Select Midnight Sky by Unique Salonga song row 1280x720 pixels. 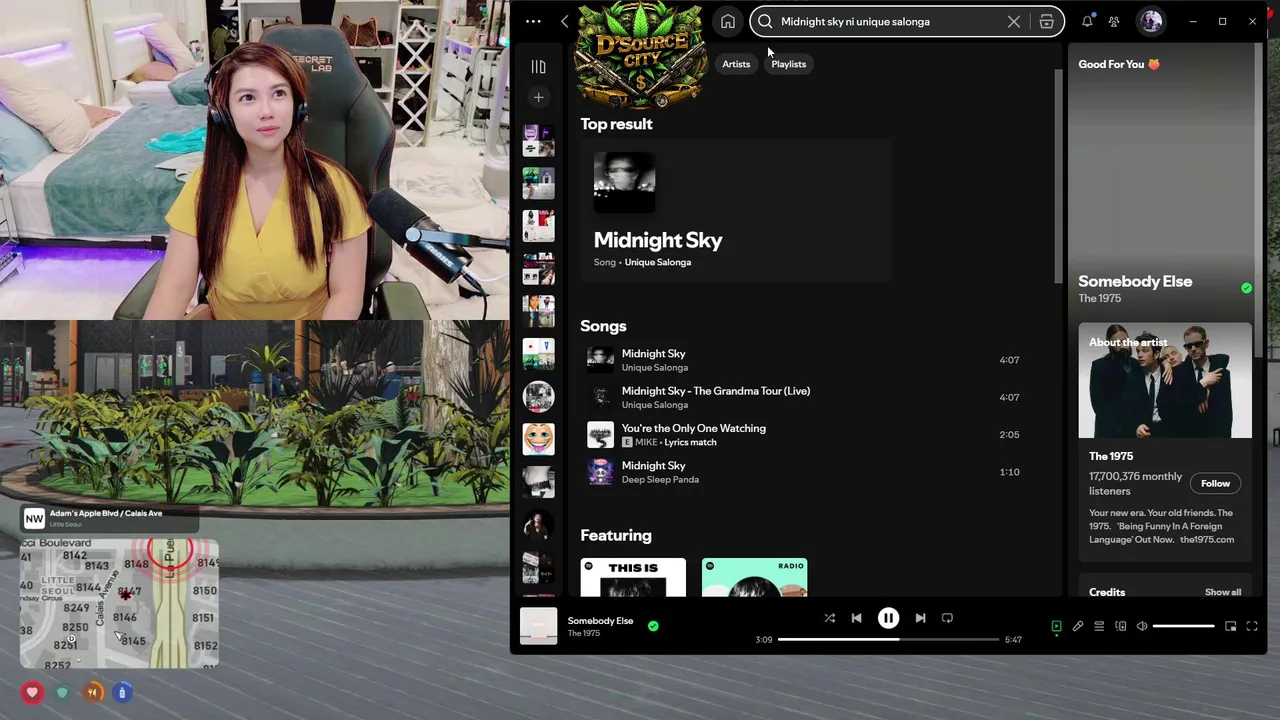pos(805,360)
